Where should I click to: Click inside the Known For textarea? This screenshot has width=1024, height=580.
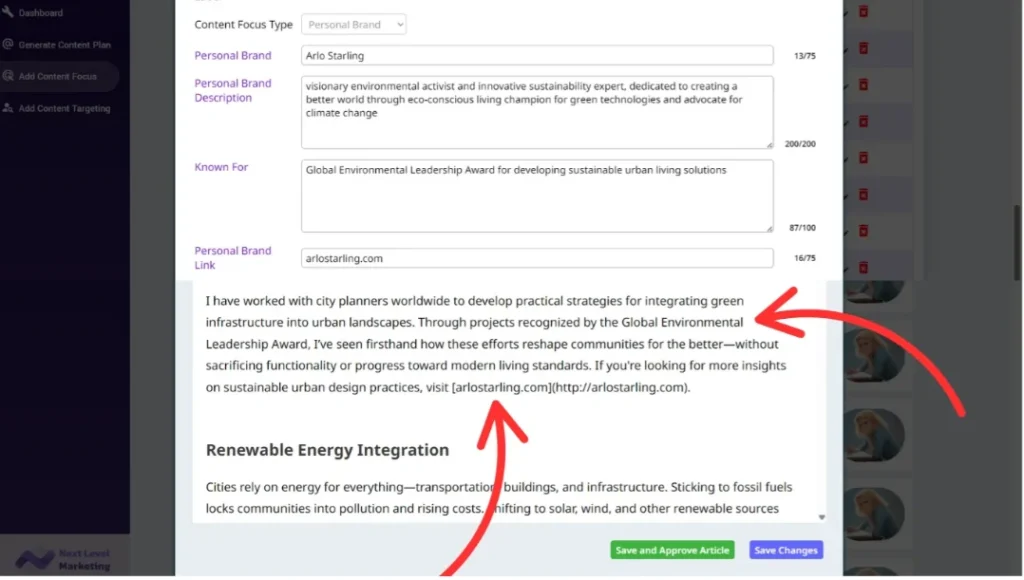(x=537, y=195)
